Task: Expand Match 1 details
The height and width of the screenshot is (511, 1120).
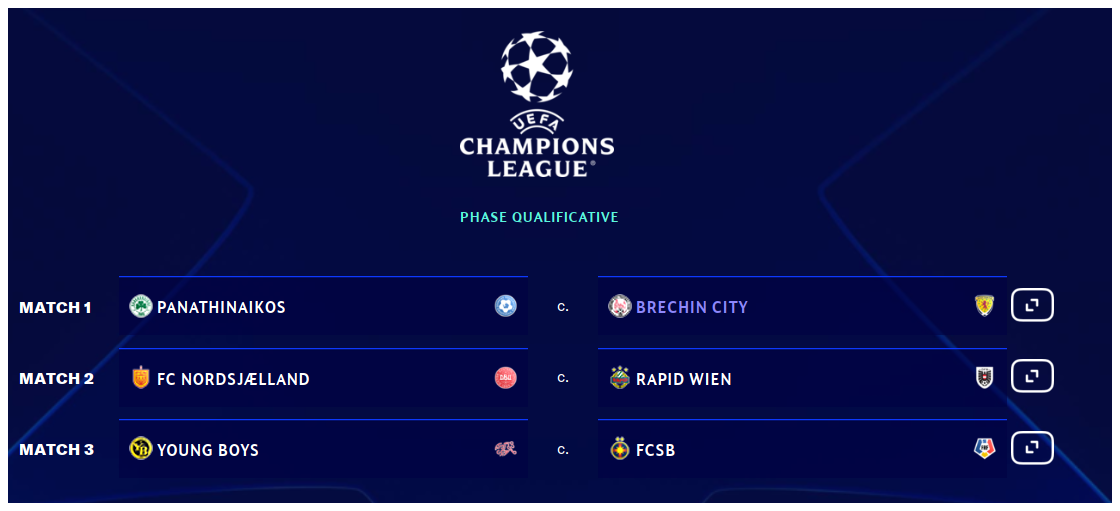Action: tap(1032, 304)
